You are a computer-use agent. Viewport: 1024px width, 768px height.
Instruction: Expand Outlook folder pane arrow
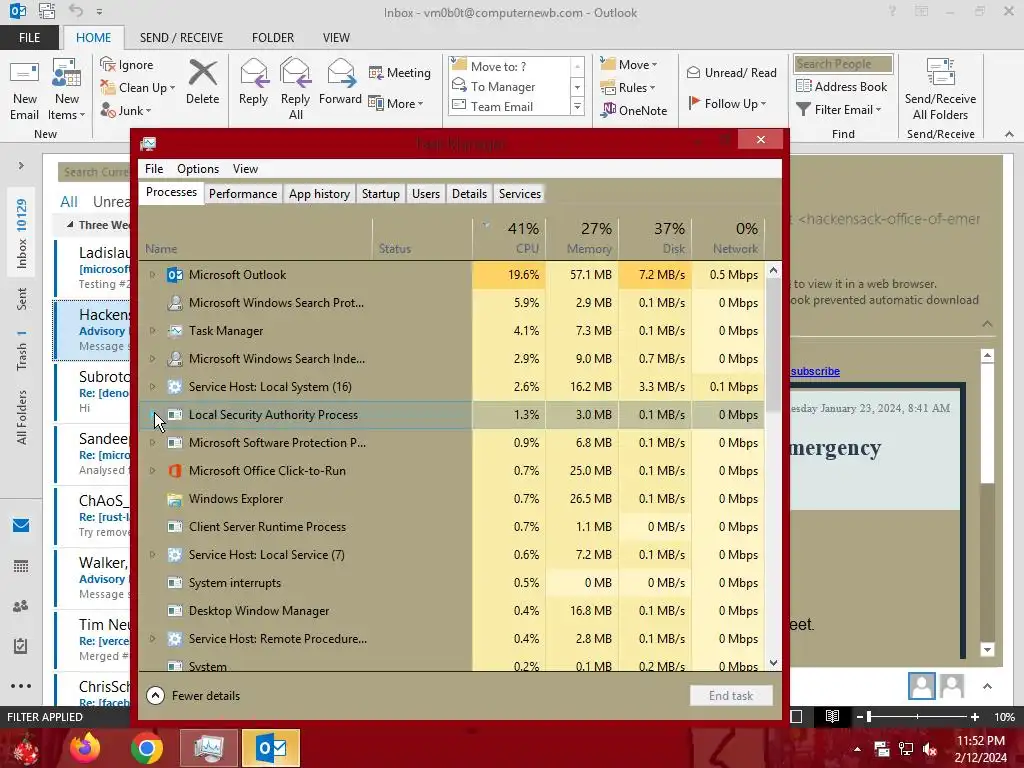[21, 166]
